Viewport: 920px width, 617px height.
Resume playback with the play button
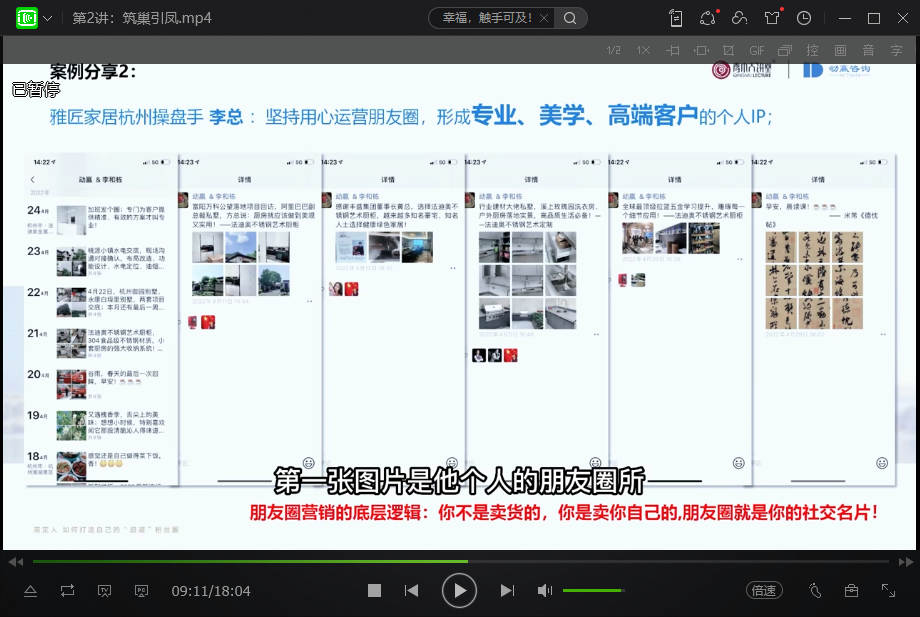[x=459, y=591]
